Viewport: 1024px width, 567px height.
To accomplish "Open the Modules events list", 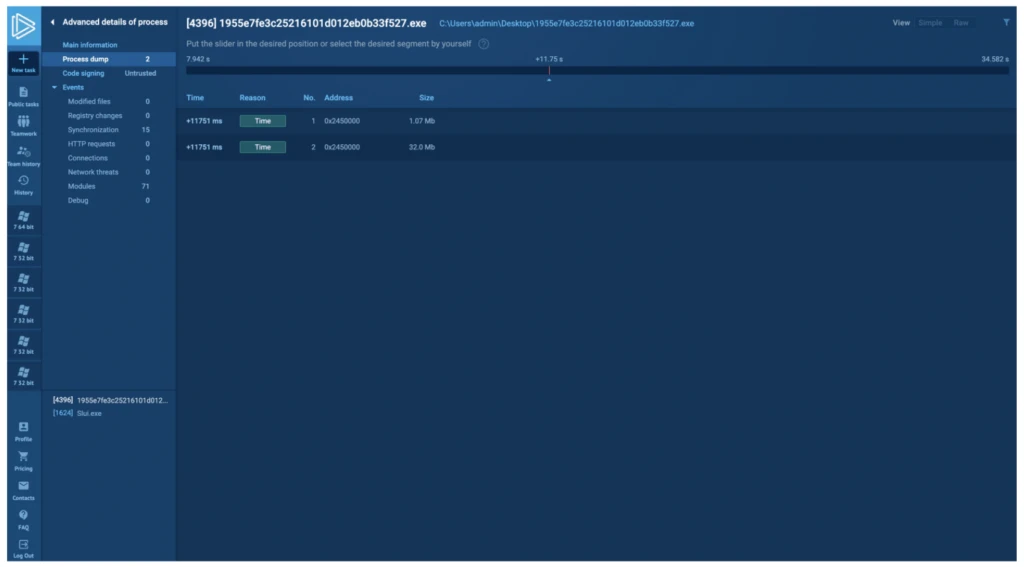I will [109, 186].
